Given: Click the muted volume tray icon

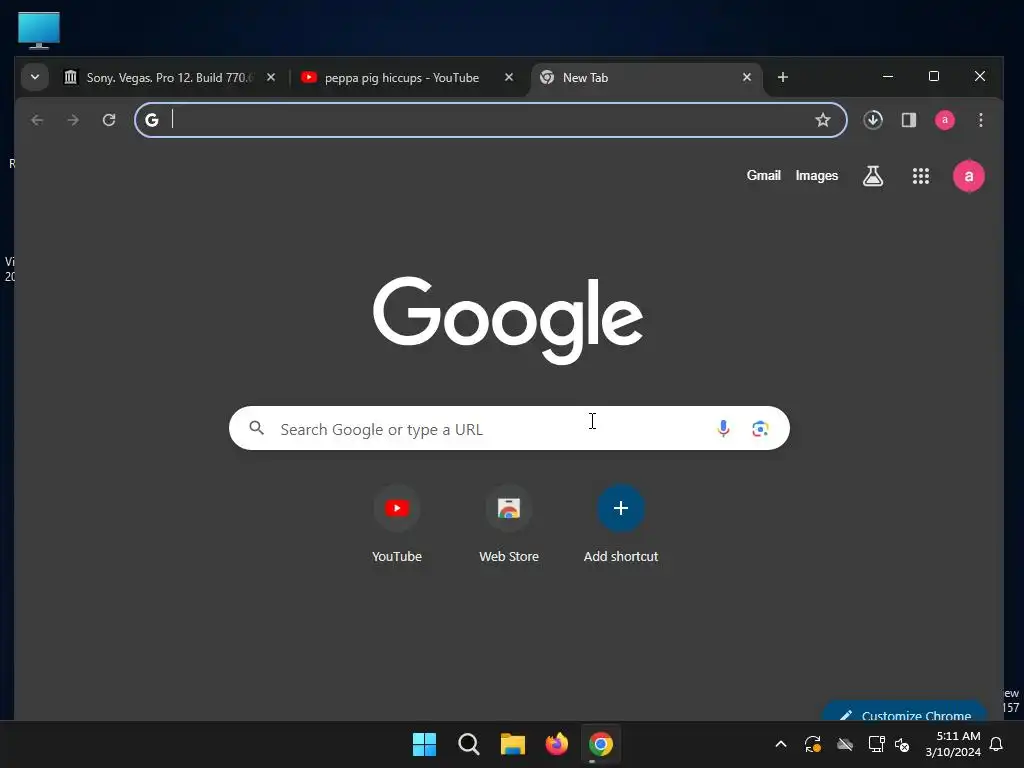Looking at the screenshot, I should [902, 744].
